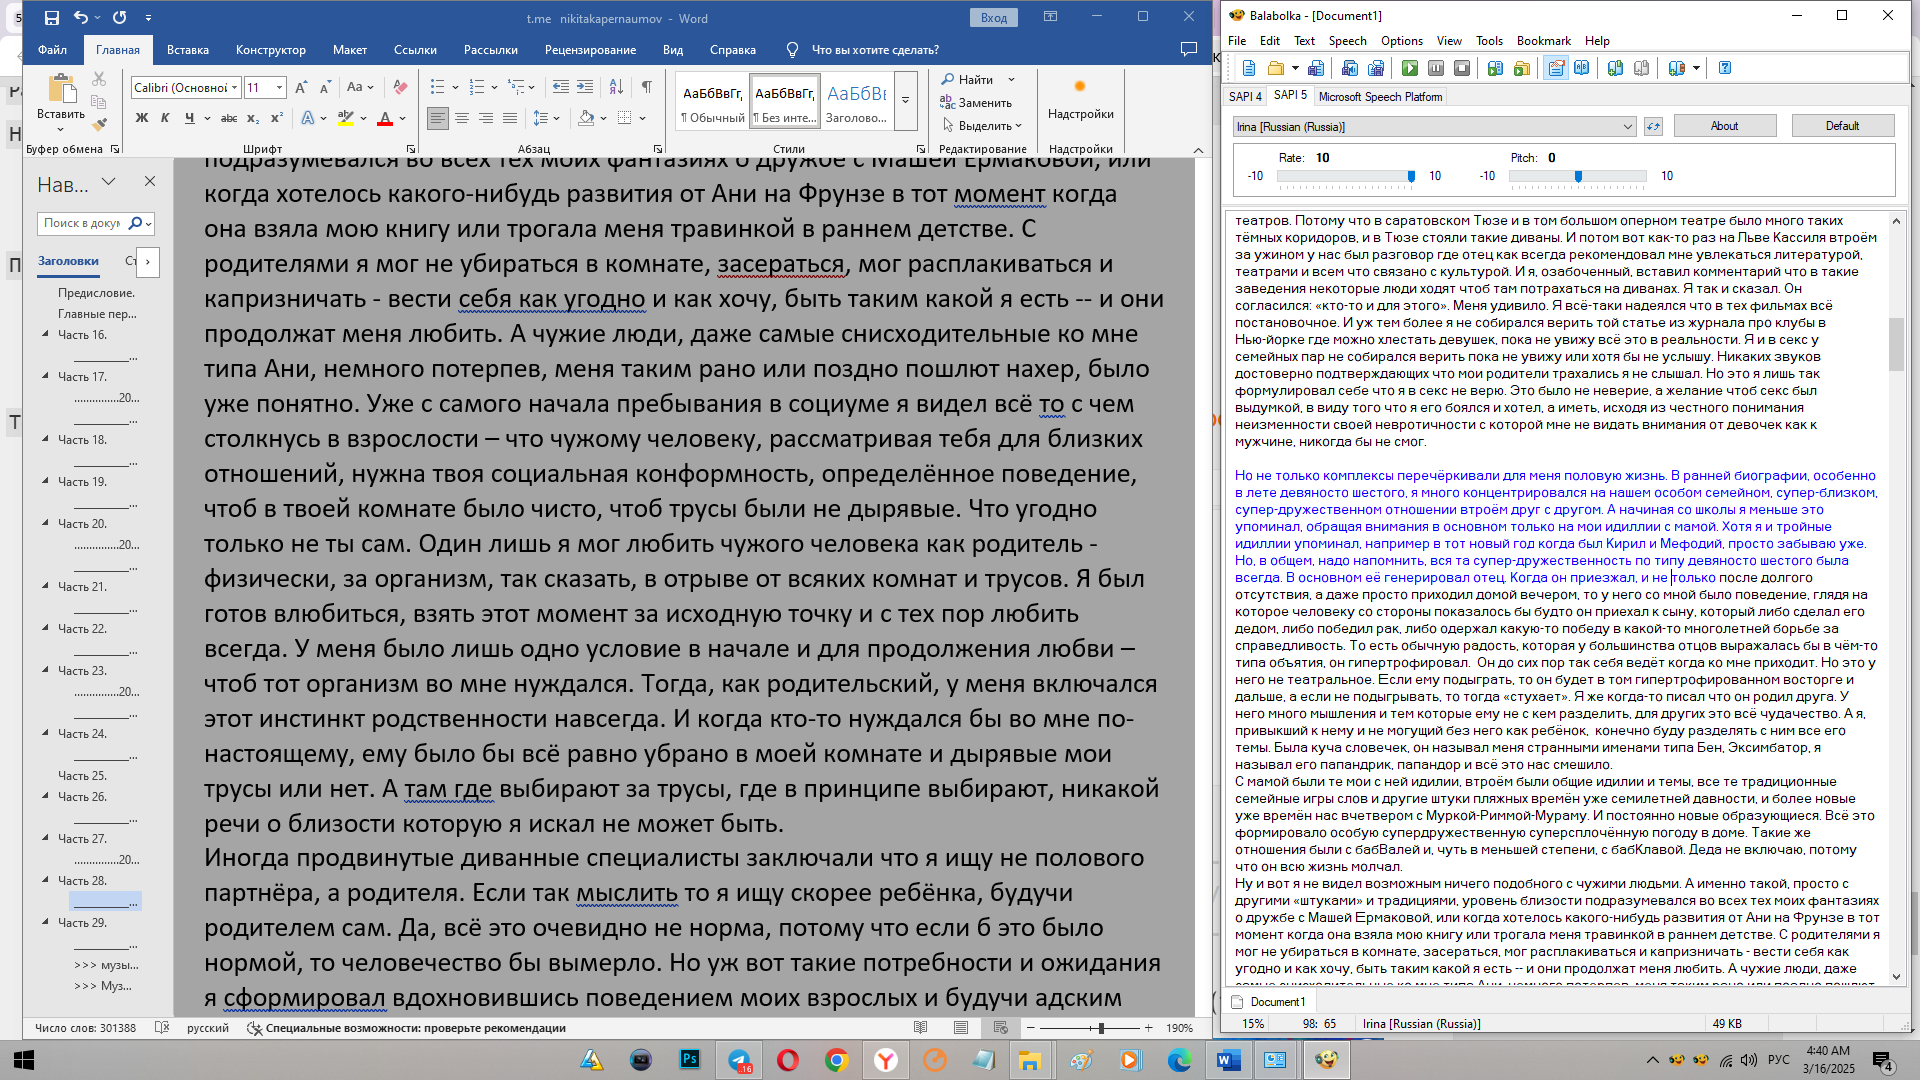Click the Stop playback icon in Balabolka
The image size is (1920, 1080).
[x=1461, y=68]
